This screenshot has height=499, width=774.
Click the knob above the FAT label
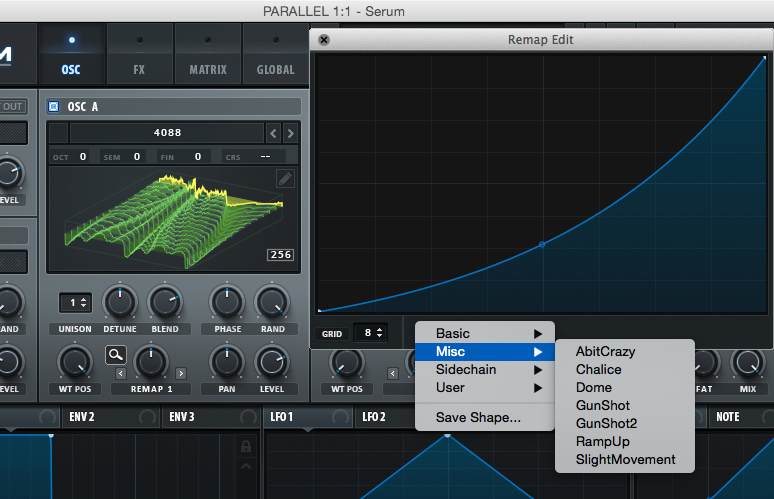[704, 363]
